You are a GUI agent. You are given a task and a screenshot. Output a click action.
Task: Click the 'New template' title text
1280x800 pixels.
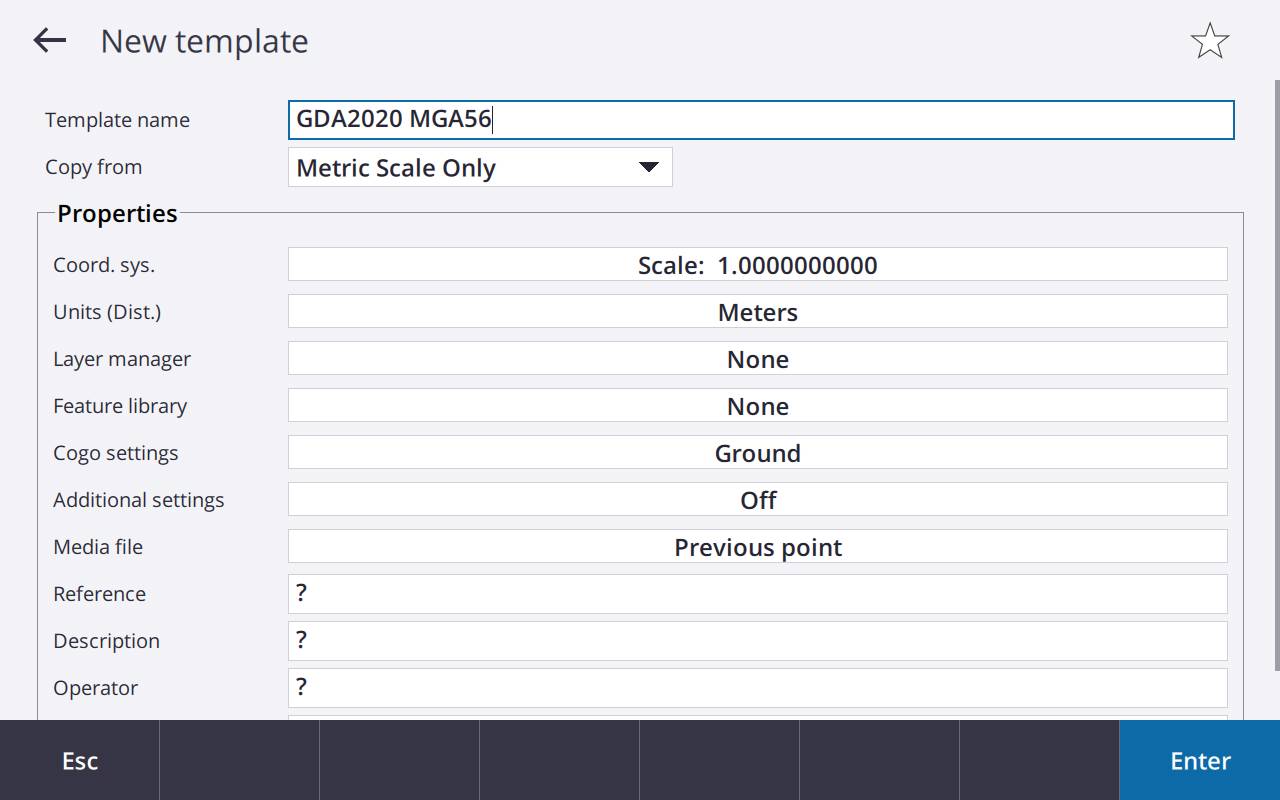[204, 41]
